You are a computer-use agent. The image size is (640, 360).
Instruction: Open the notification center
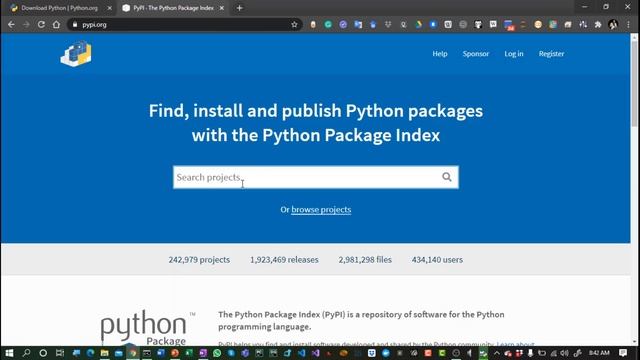point(623,353)
